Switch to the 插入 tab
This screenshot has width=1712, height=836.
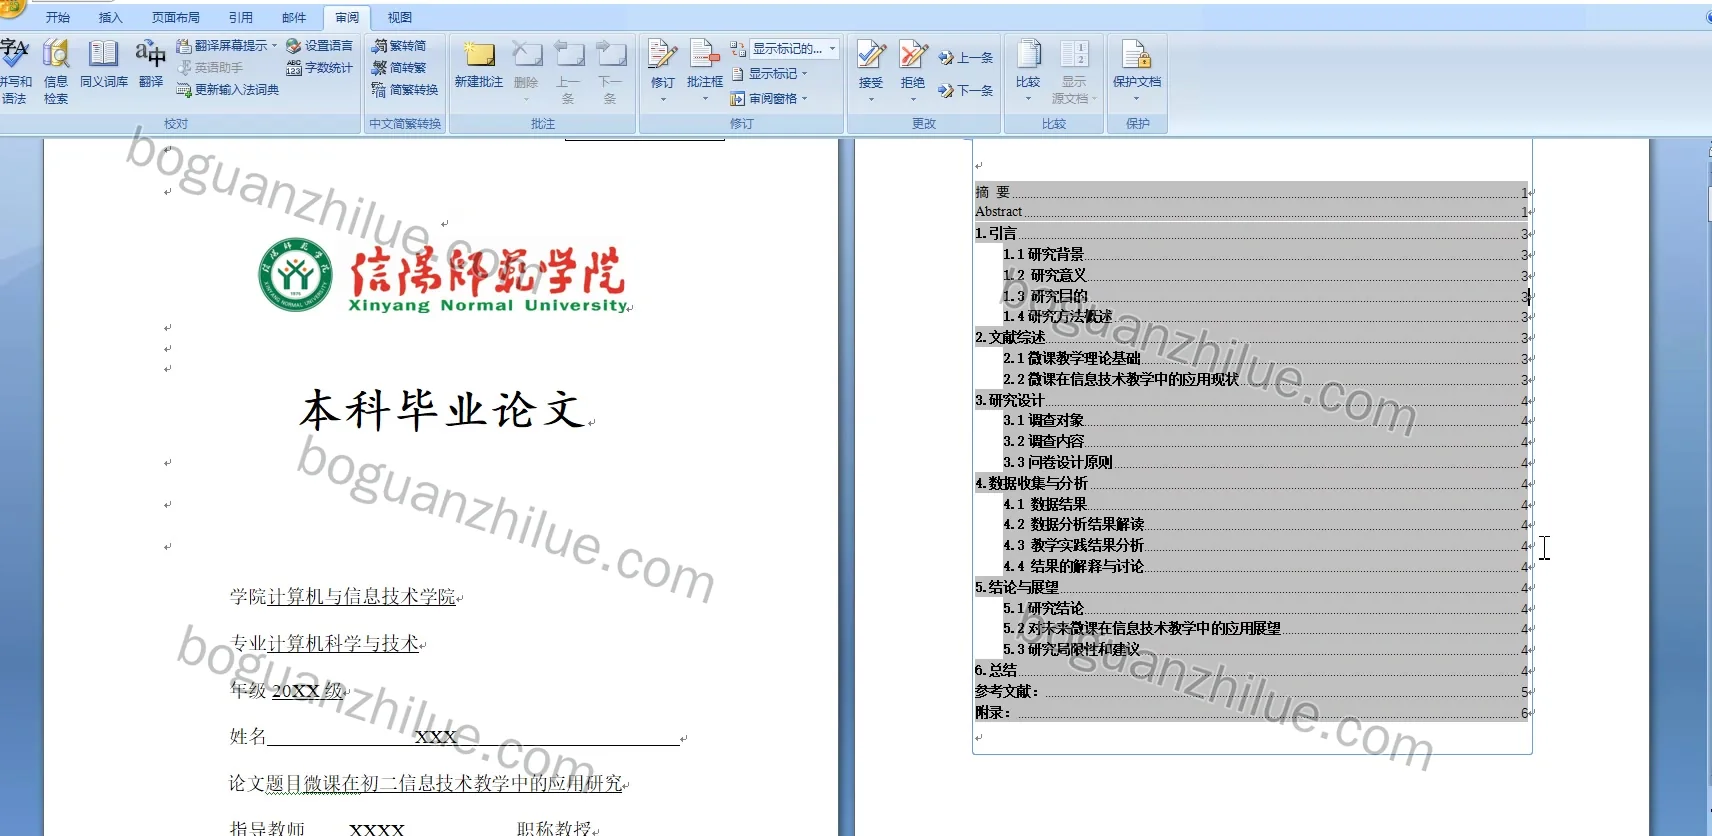click(x=110, y=17)
